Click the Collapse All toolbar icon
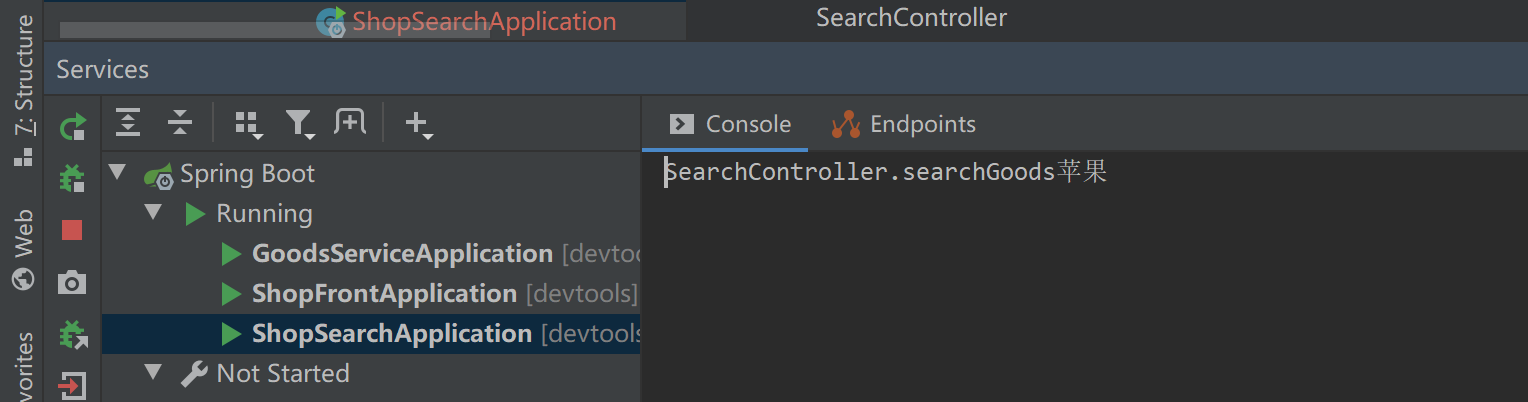Screen dimensions: 1528x402 pyautogui.click(x=180, y=123)
